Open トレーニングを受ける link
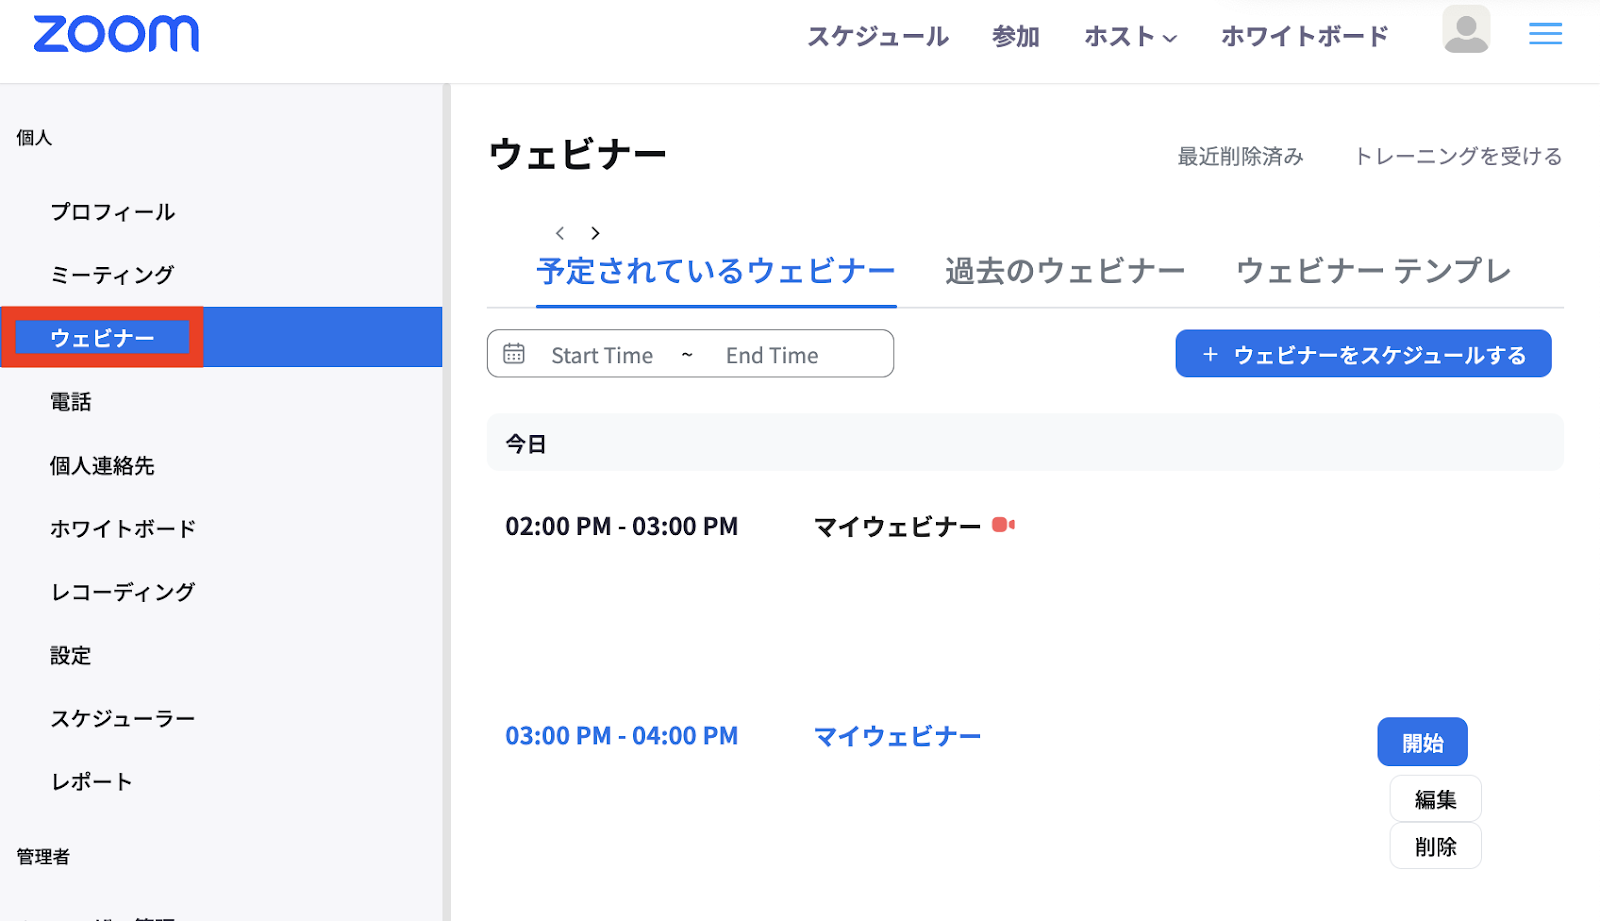The height and width of the screenshot is (921, 1600). click(x=1457, y=156)
